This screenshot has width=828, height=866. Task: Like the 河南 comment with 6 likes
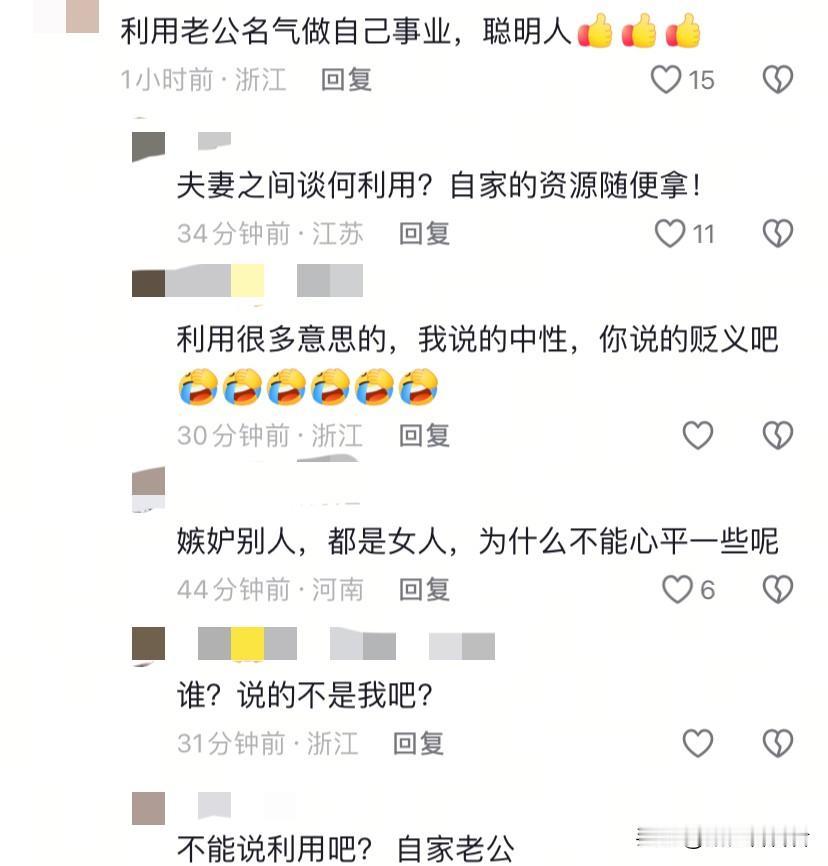677,589
